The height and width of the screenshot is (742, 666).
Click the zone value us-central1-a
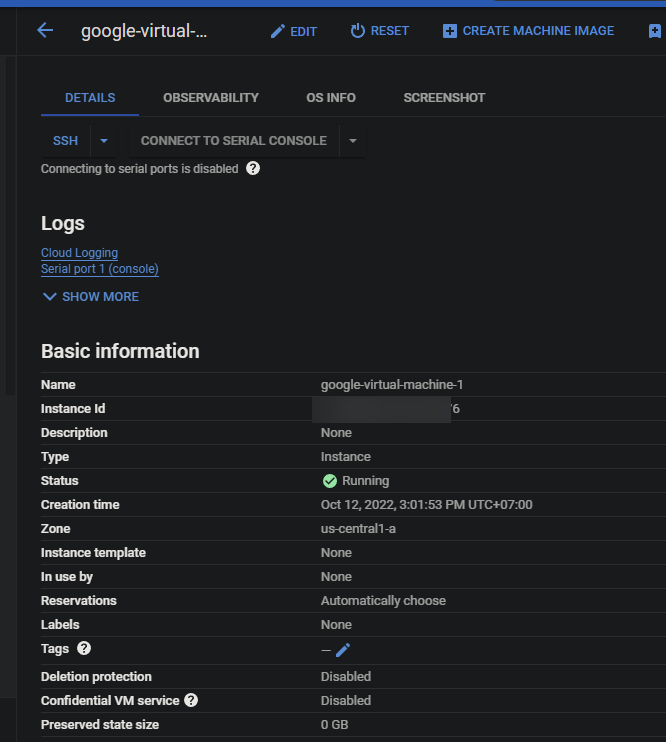(358, 529)
